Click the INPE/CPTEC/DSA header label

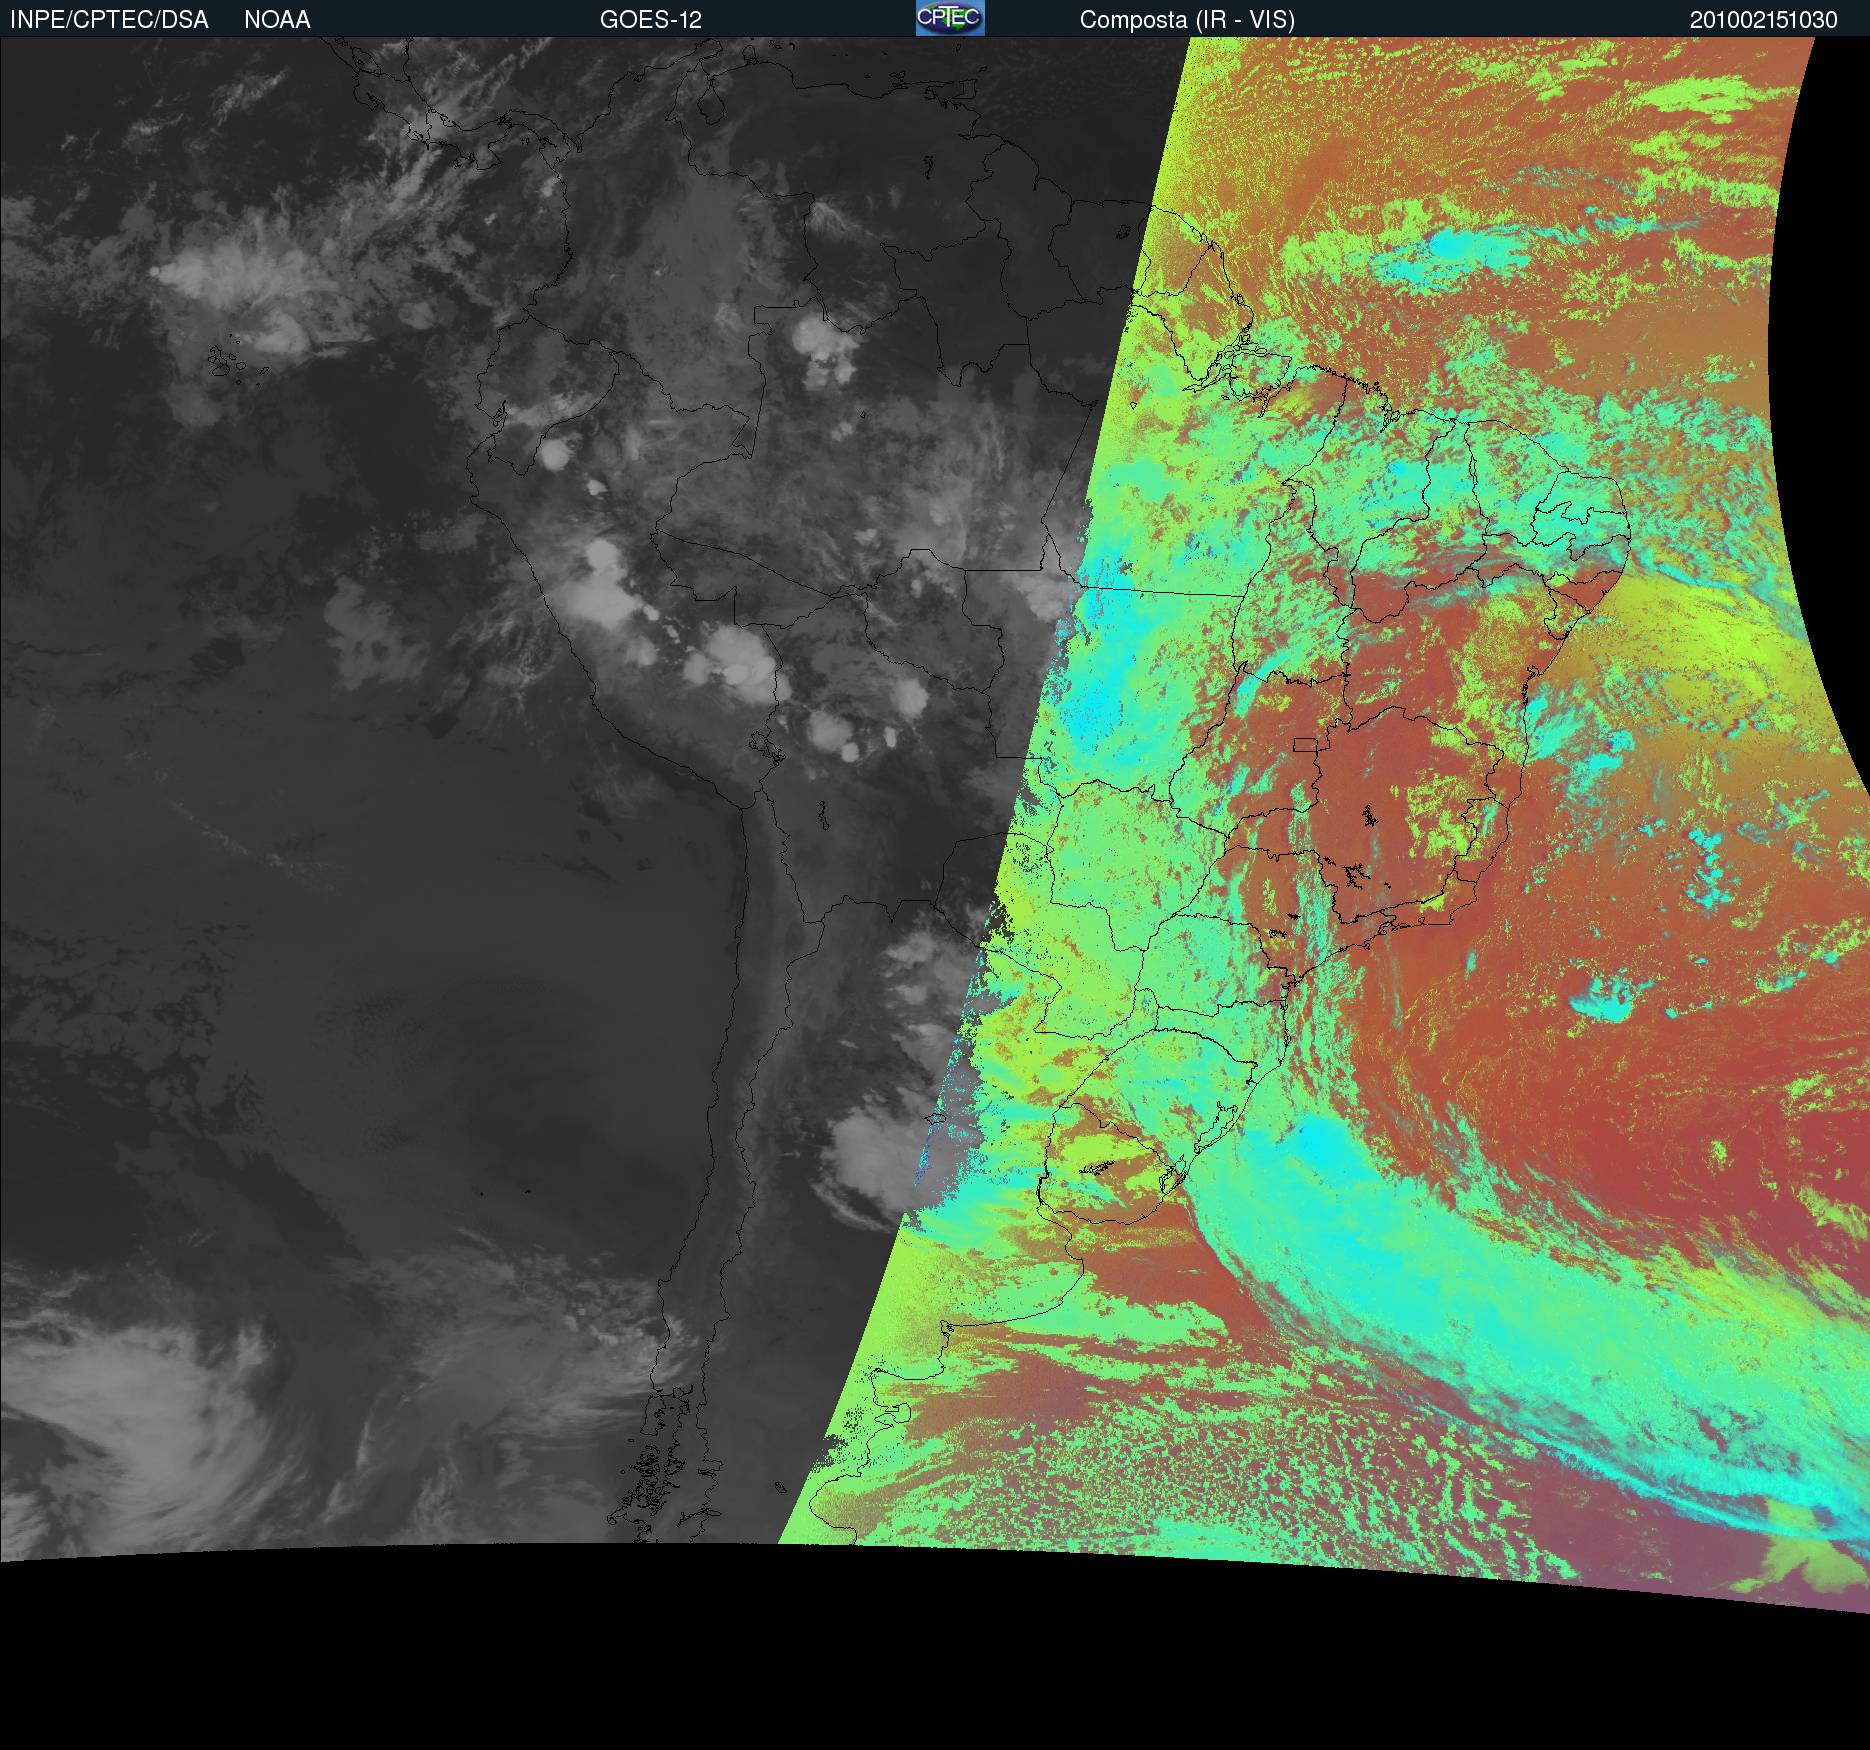109,20
